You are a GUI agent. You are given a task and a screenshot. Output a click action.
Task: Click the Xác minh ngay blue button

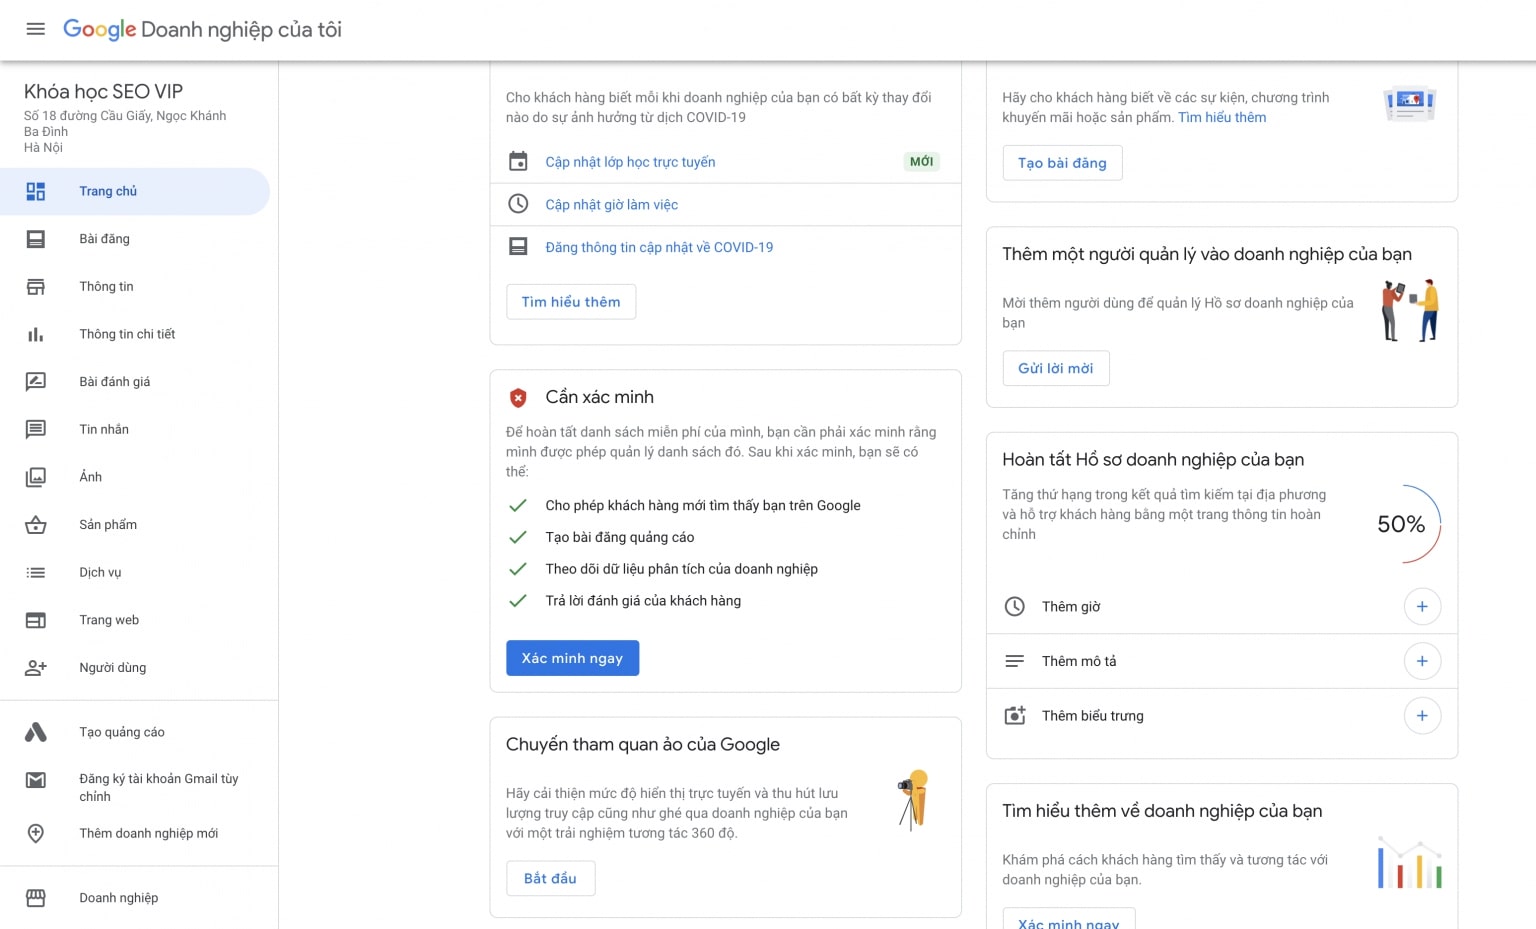(572, 658)
